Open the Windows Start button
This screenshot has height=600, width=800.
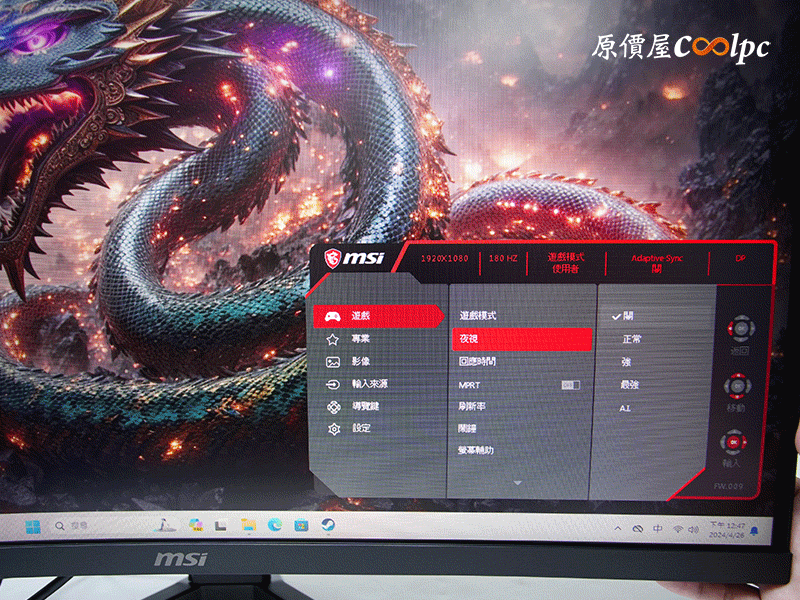coord(33,526)
